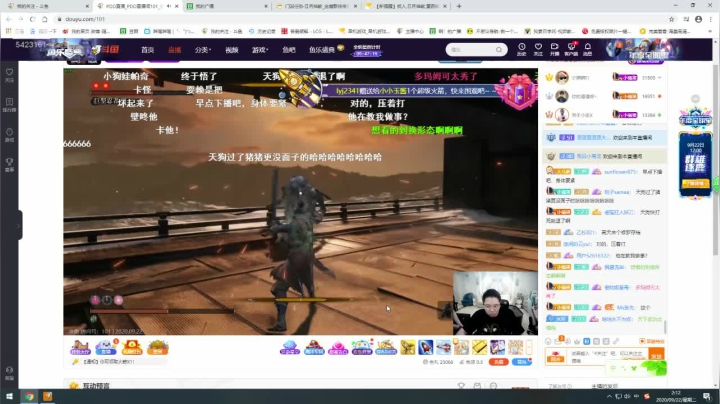The image size is (720, 404).
Task: Click the yellow button on 群雄逐鹿 banner
Action: 695,184
